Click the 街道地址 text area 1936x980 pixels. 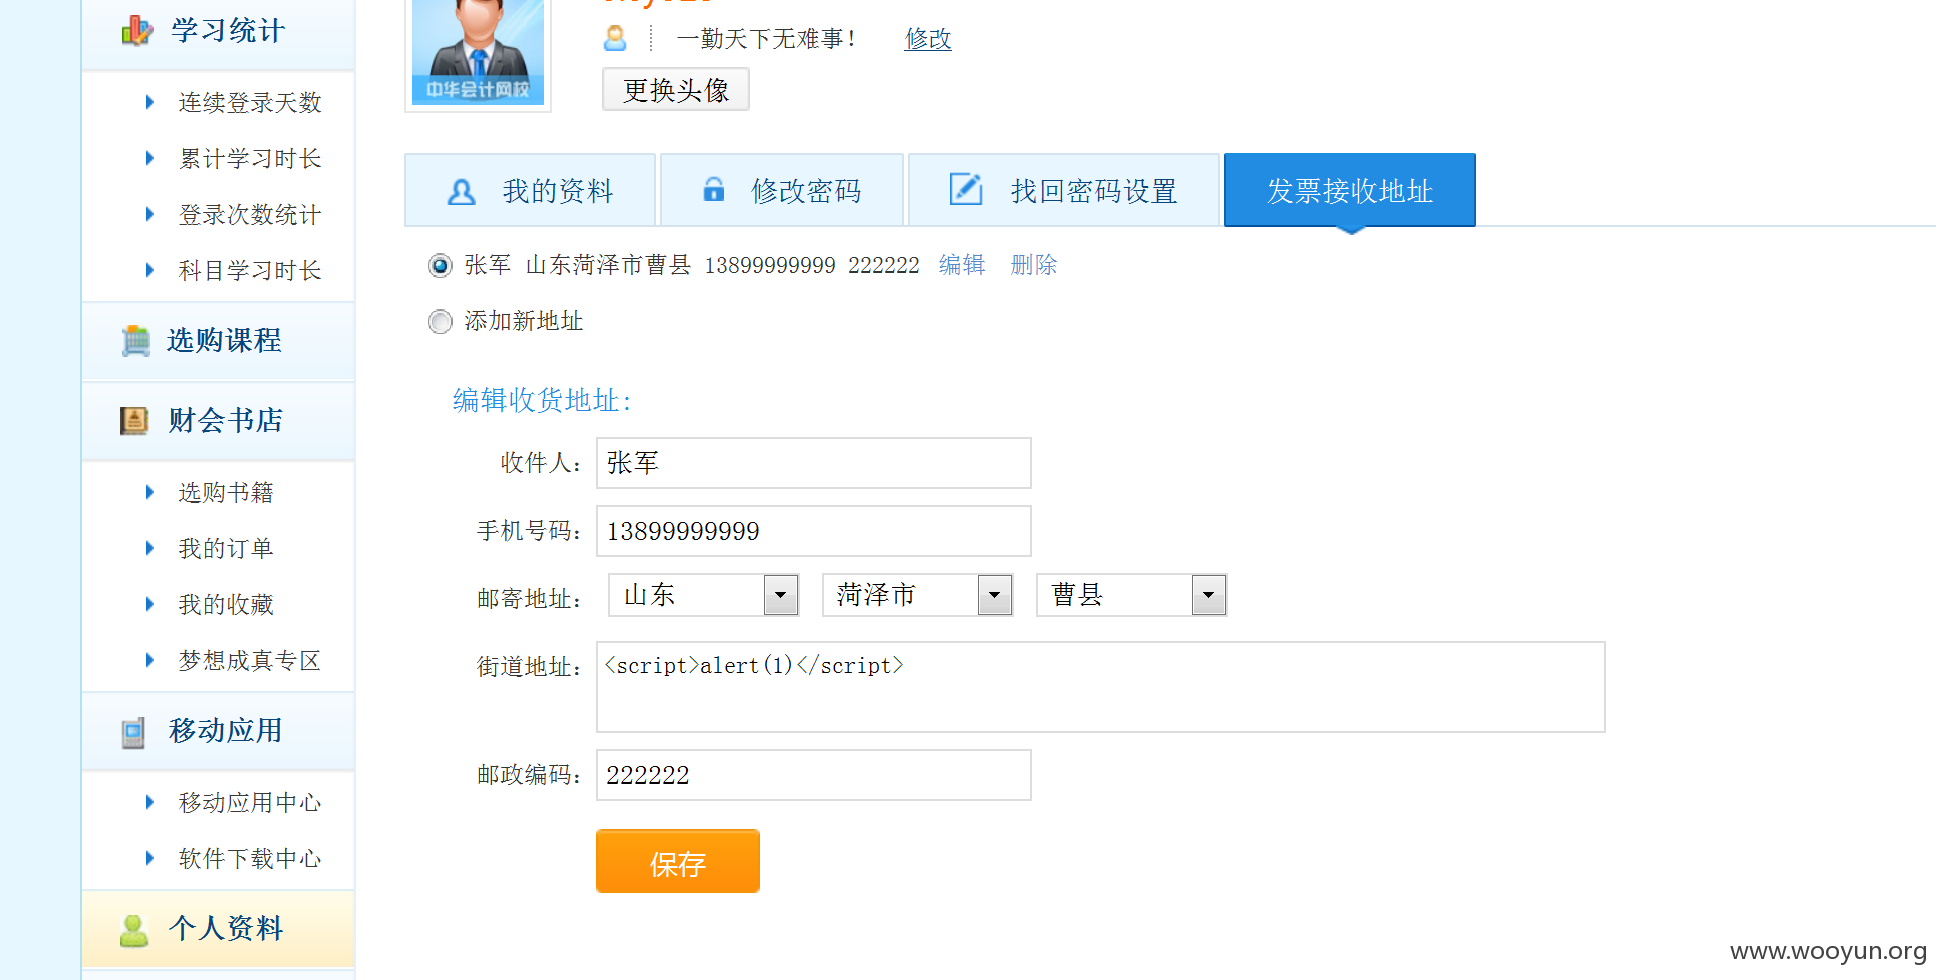pyautogui.click(x=1101, y=687)
